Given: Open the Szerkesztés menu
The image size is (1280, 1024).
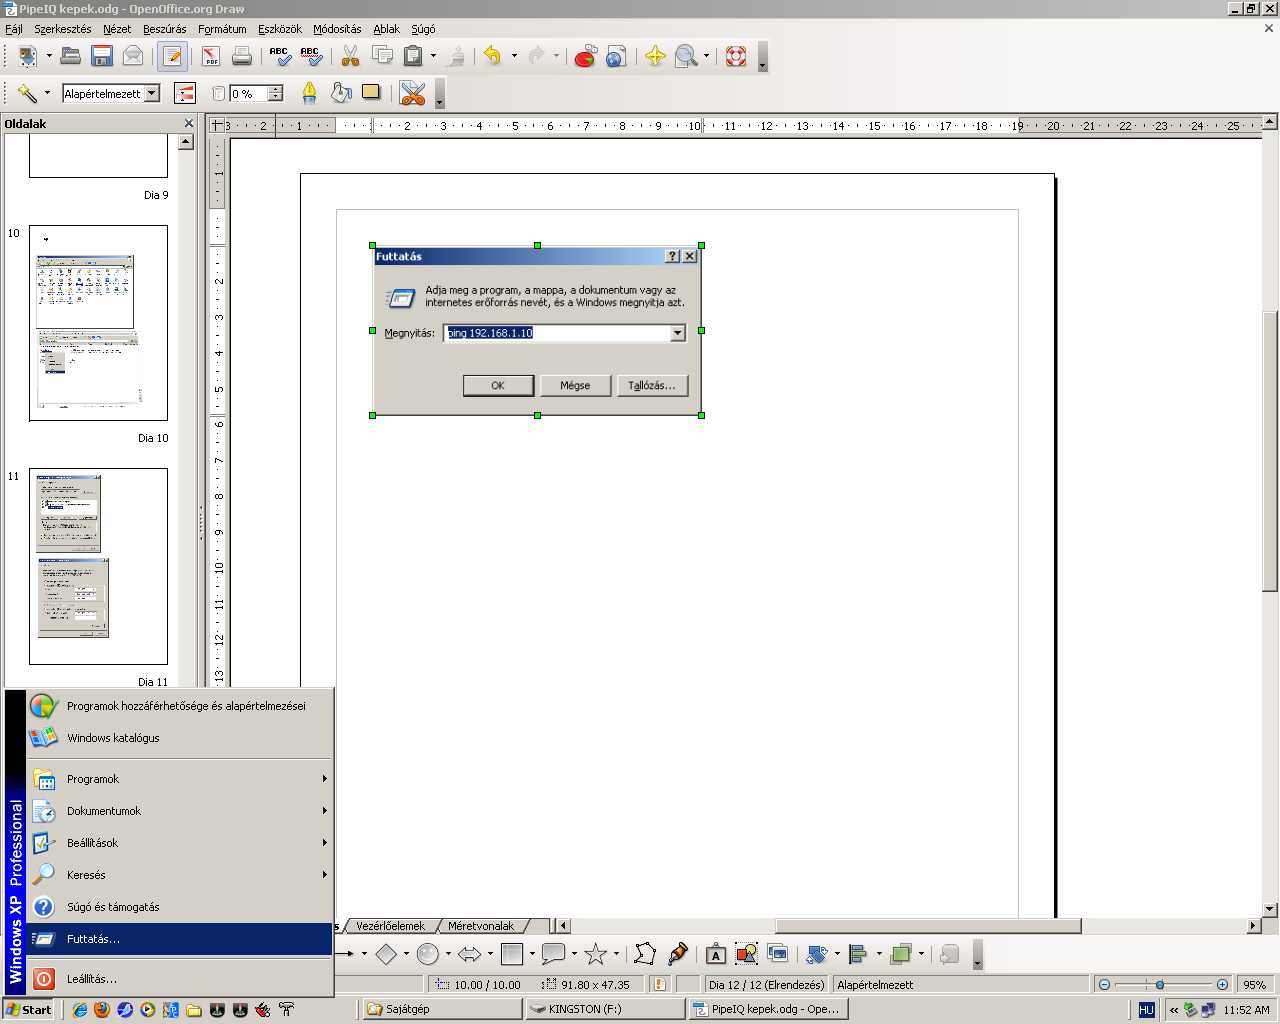Looking at the screenshot, I should [62, 29].
